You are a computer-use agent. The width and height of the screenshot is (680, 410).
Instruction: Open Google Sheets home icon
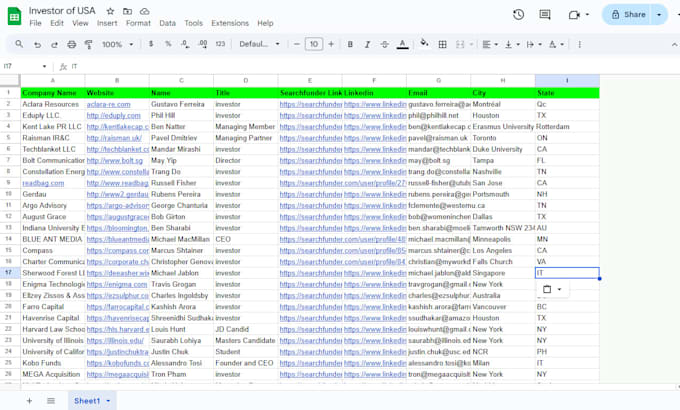click(14, 16)
